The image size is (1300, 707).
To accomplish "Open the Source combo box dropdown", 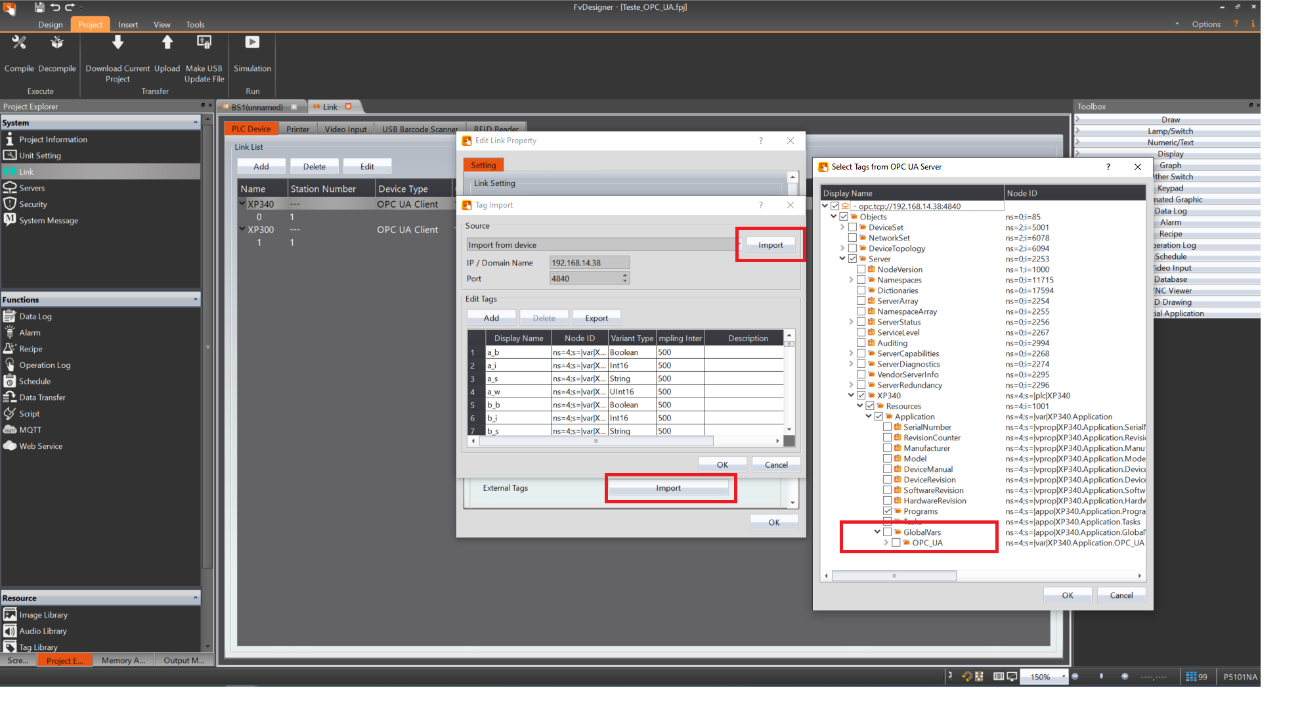I will coord(600,245).
